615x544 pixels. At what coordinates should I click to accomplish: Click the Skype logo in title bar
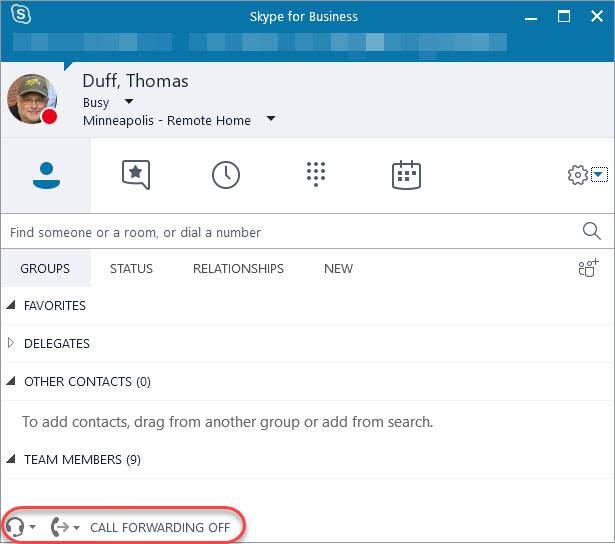click(21, 15)
